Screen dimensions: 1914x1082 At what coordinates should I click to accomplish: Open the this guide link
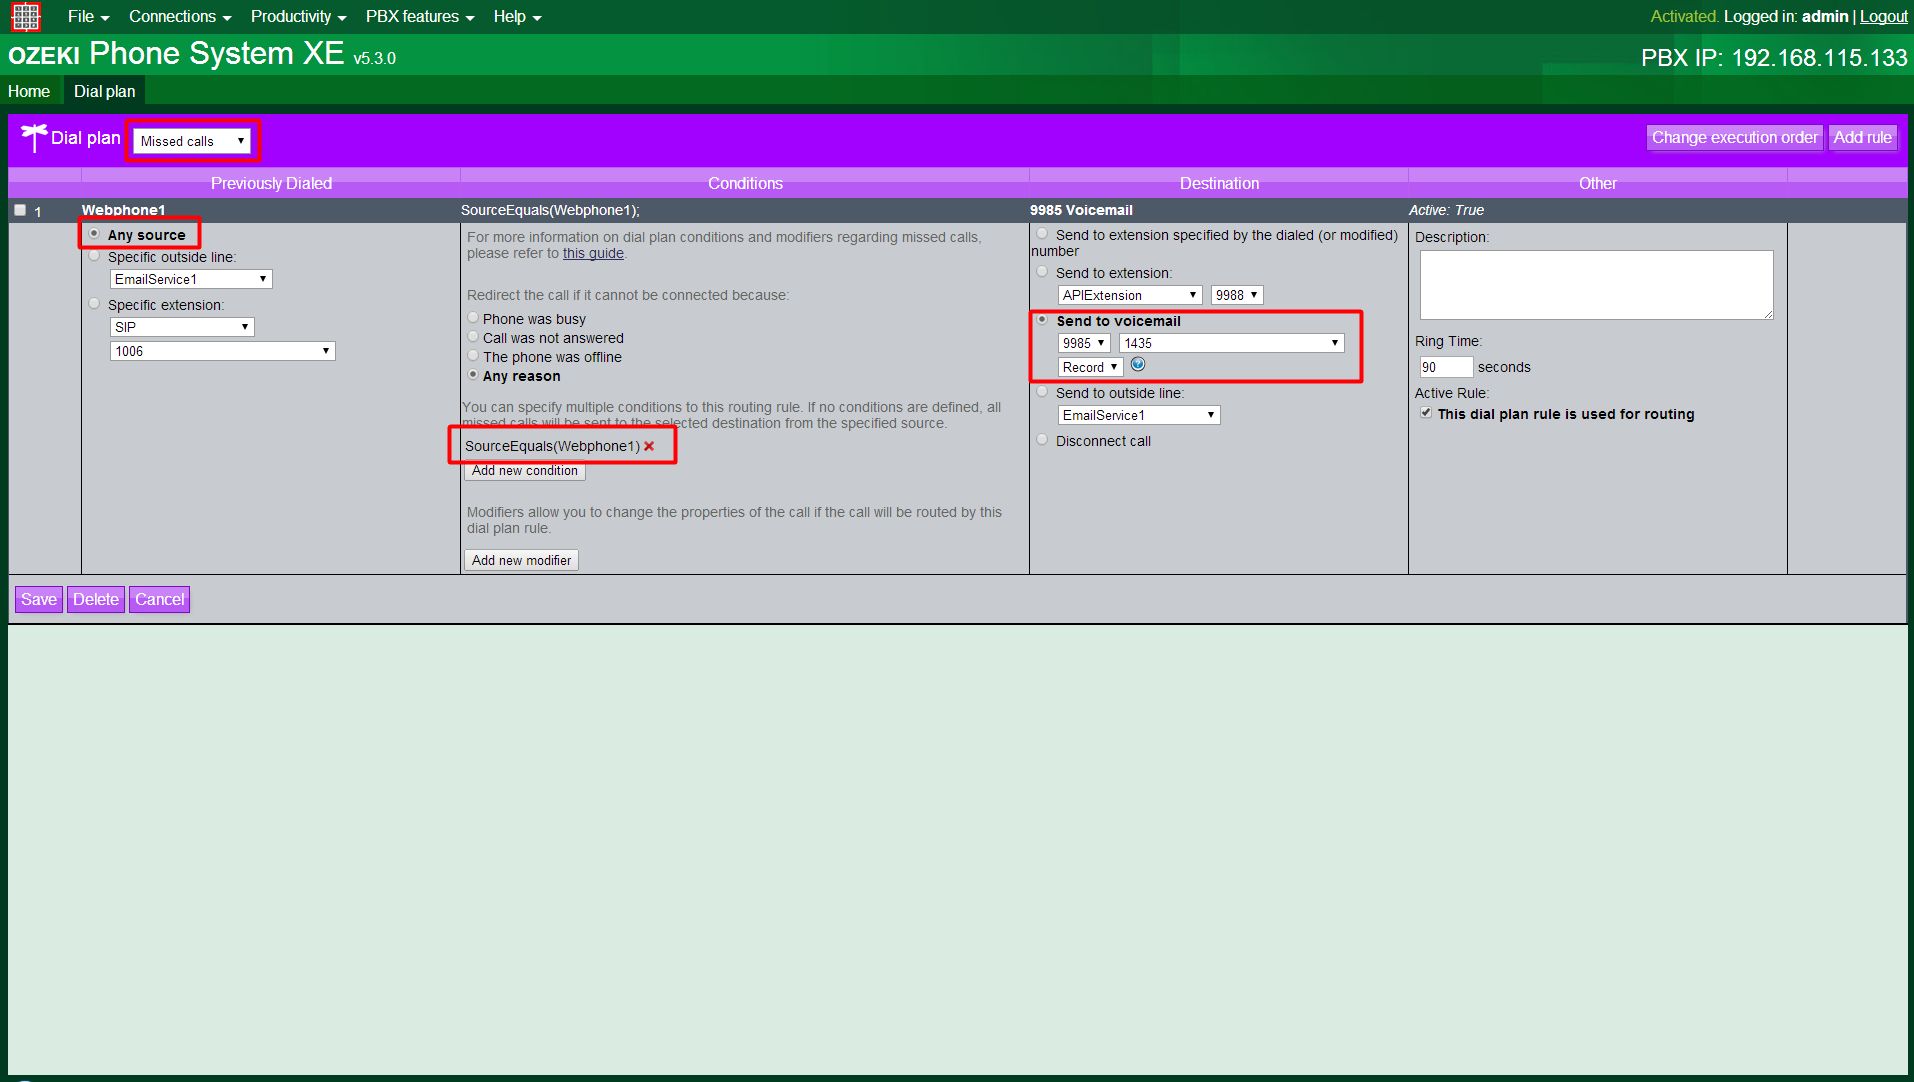click(x=593, y=253)
